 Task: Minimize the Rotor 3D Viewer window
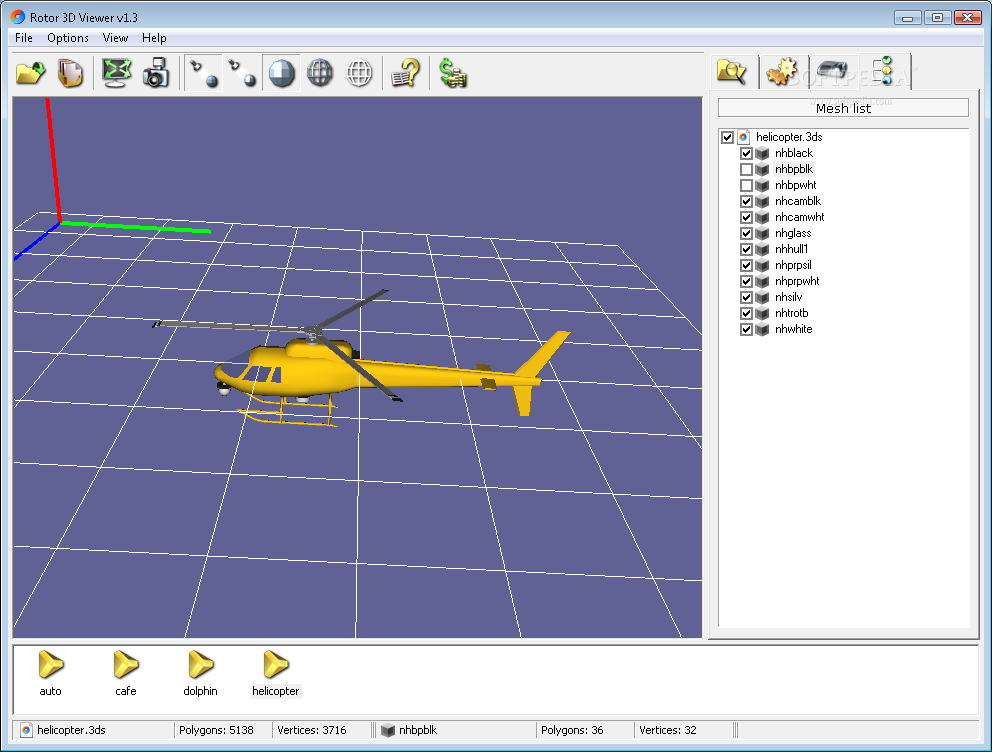point(907,18)
